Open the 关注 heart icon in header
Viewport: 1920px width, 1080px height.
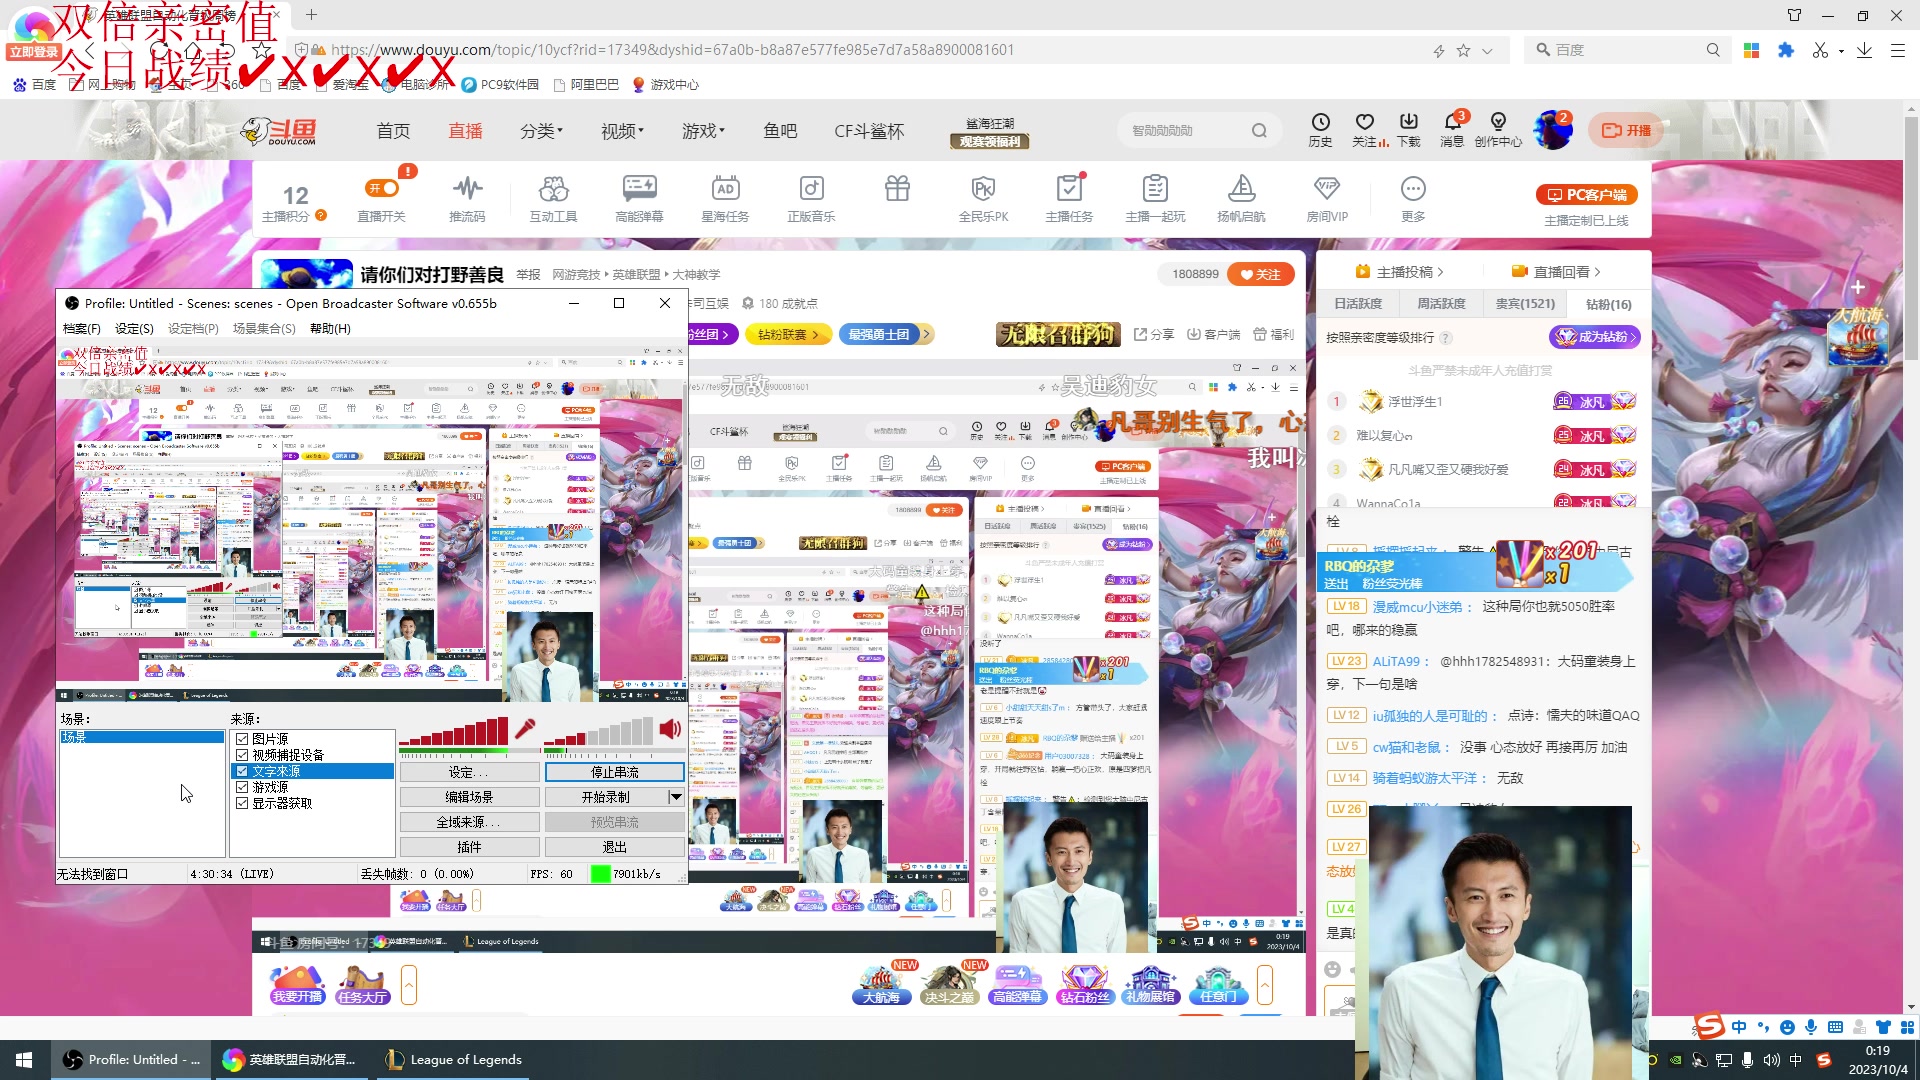click(1364, 122)
